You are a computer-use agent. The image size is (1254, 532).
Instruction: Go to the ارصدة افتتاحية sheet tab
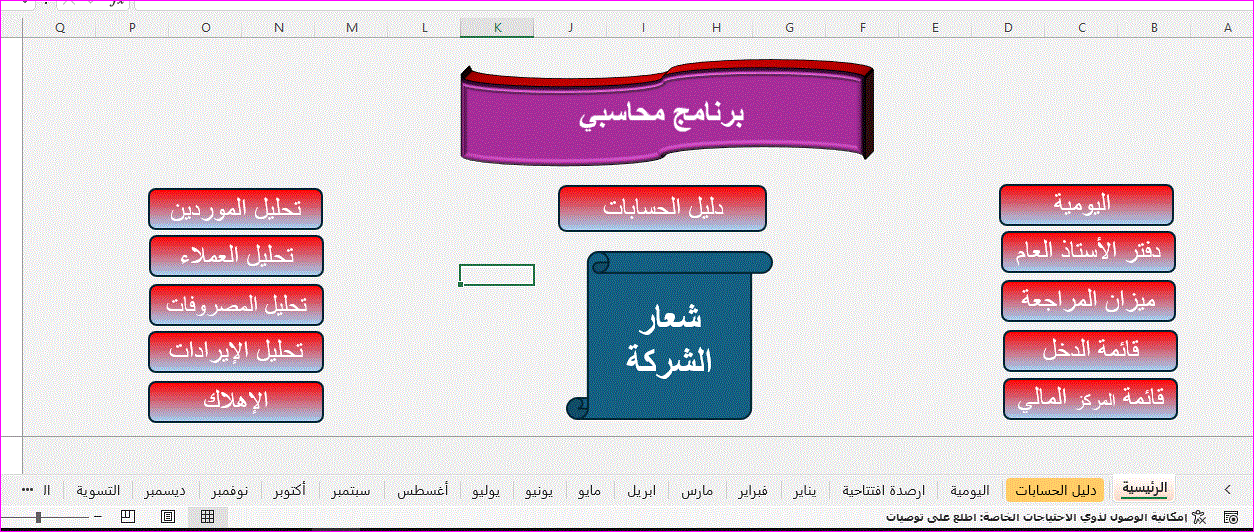tap(883, 490)
